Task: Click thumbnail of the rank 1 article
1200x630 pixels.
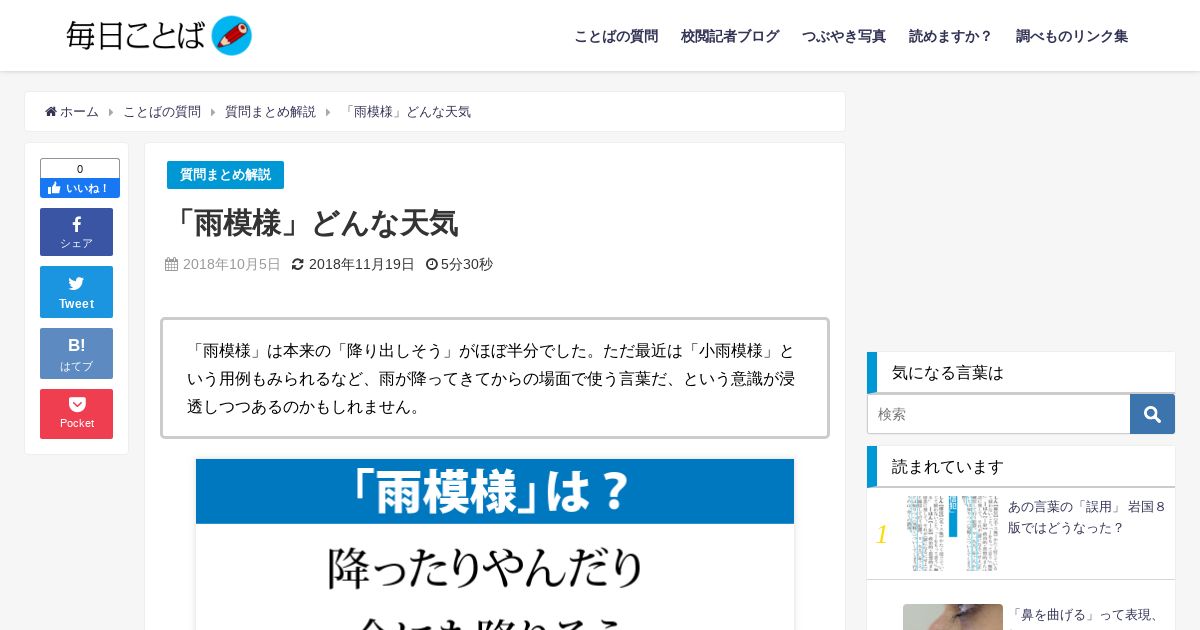Action: click(x=953, y=533)
